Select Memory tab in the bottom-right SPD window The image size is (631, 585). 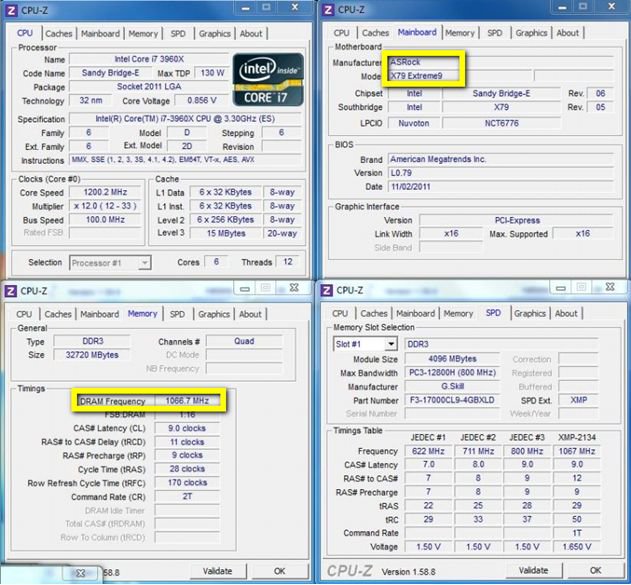(459, 314)
